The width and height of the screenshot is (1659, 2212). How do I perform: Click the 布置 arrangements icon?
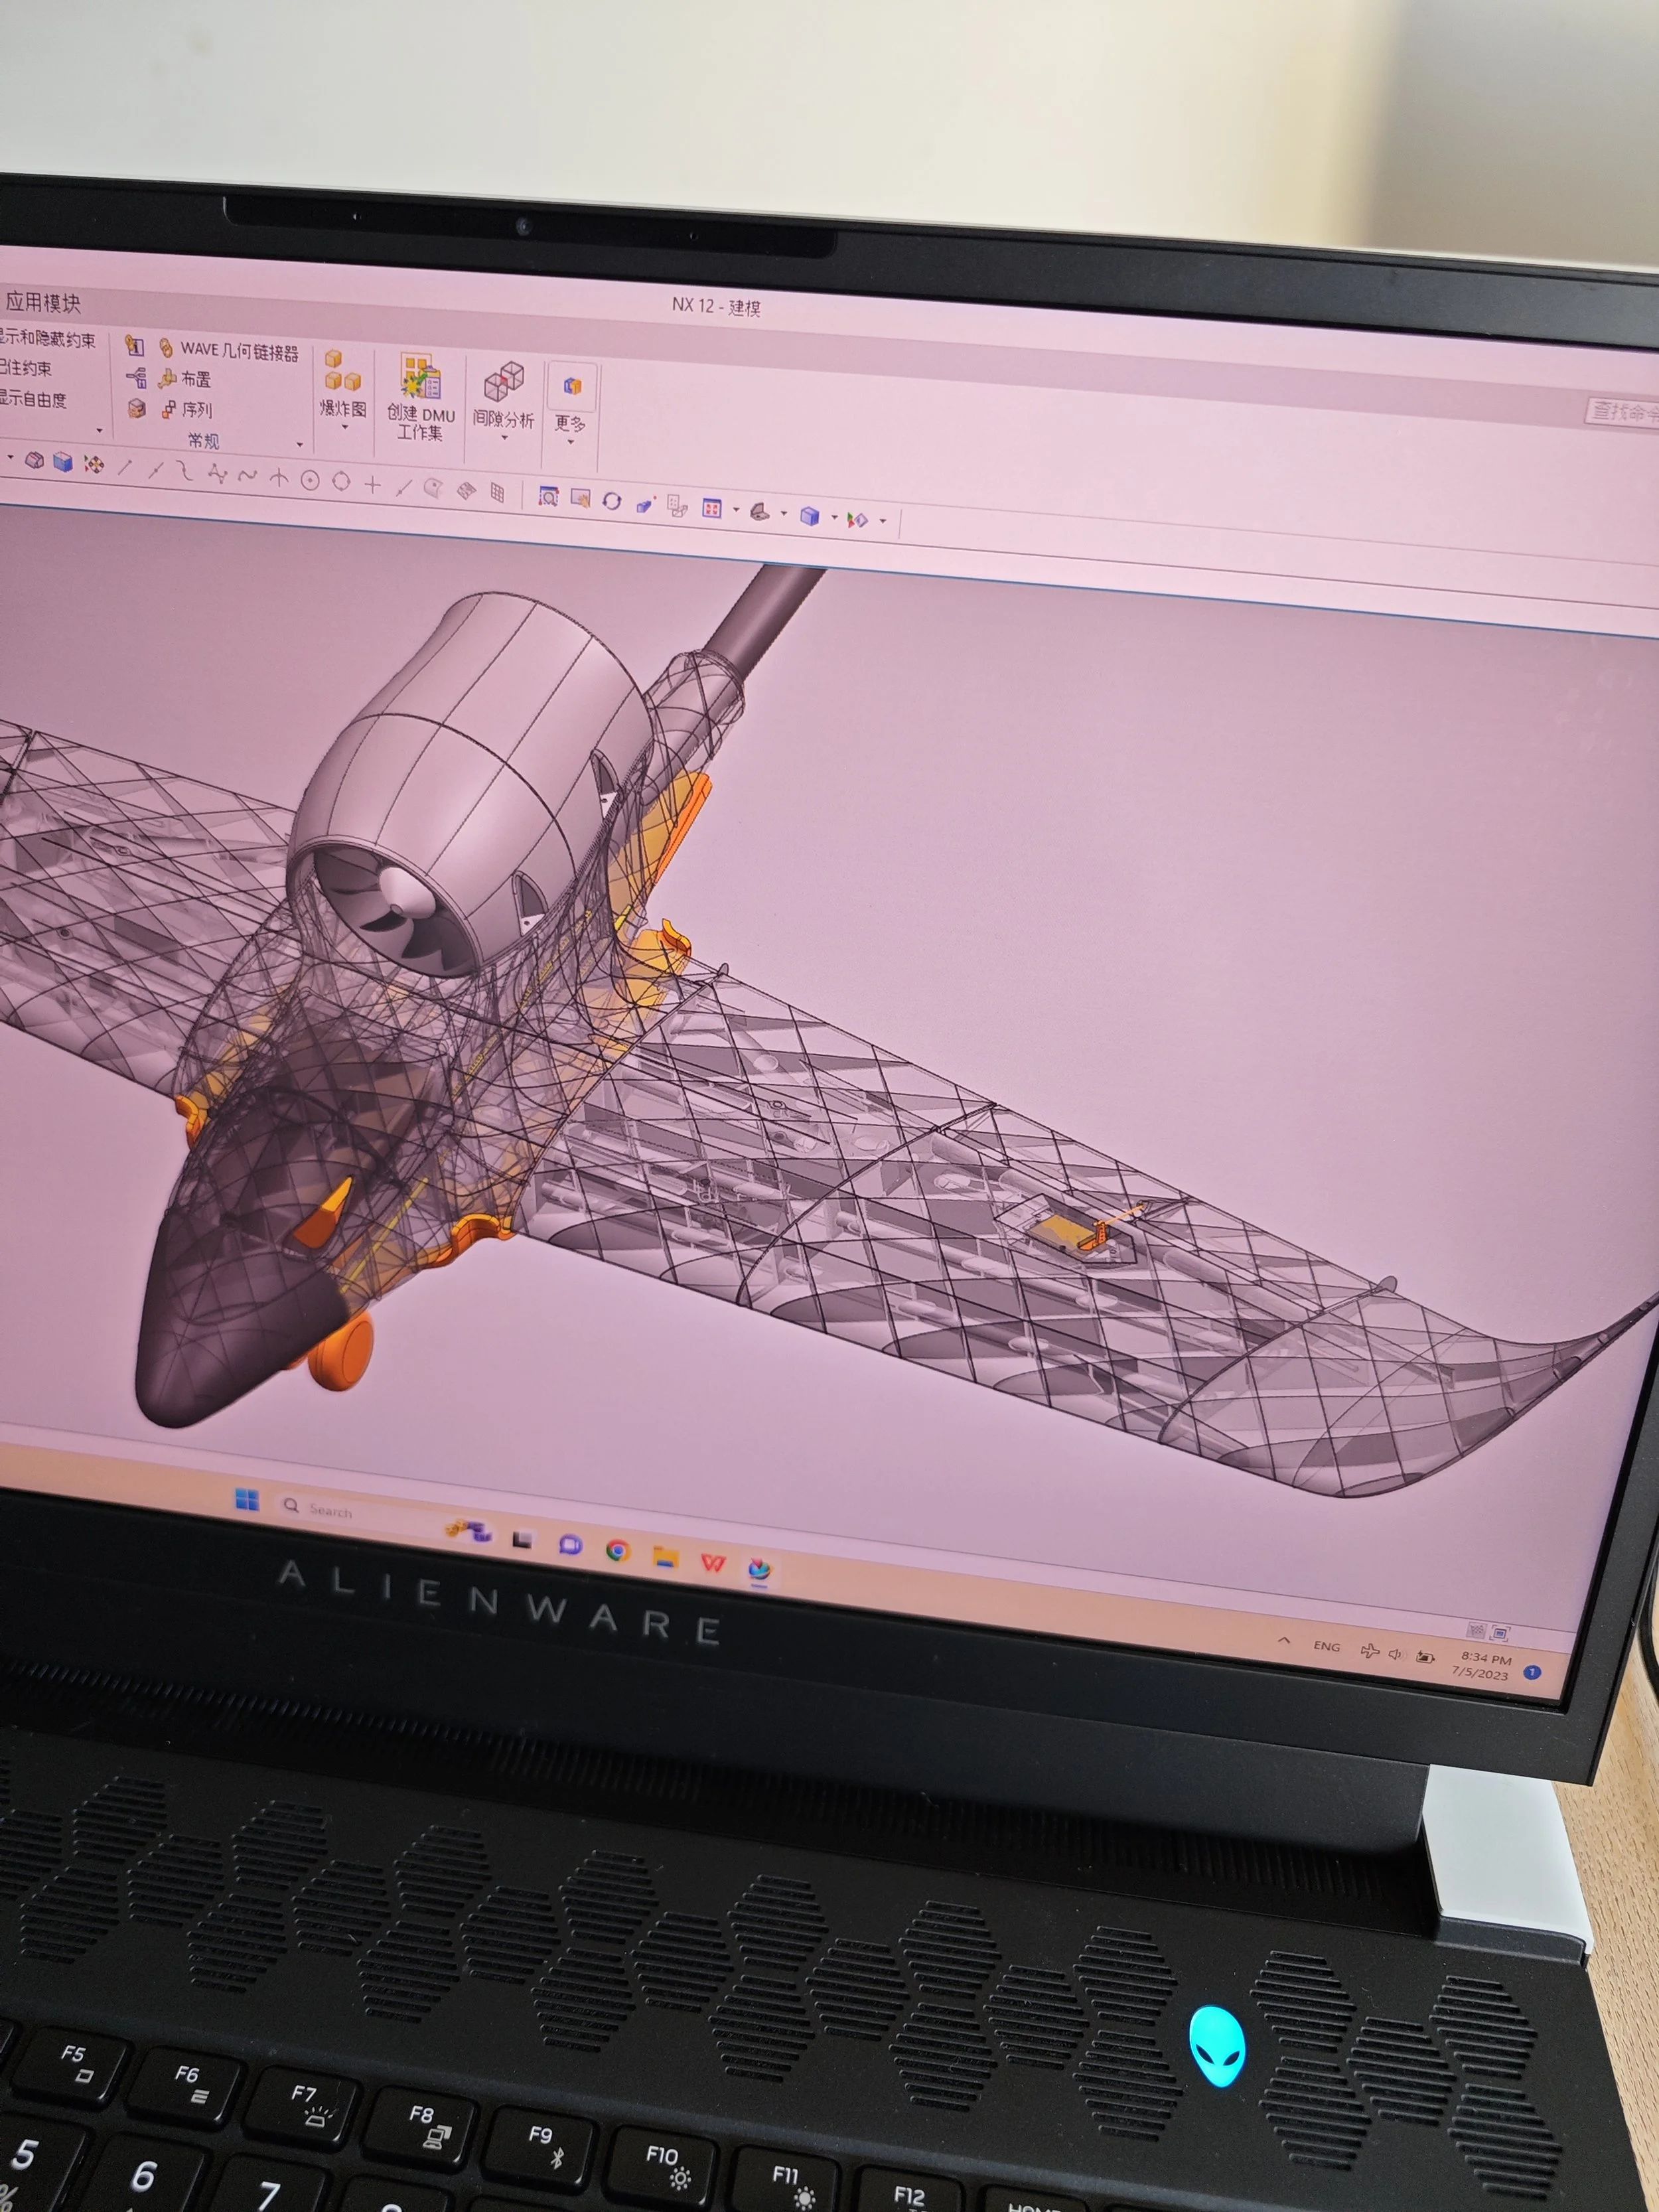(168, 378)
